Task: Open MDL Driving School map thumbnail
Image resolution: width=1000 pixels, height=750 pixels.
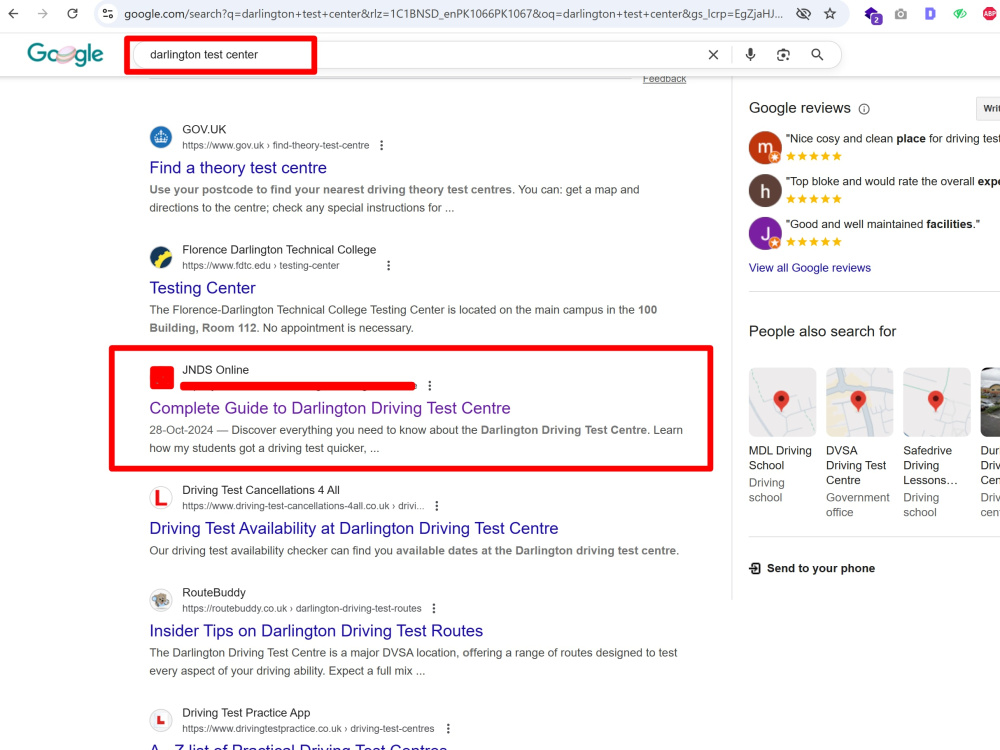Action: (x=782, y=402)
